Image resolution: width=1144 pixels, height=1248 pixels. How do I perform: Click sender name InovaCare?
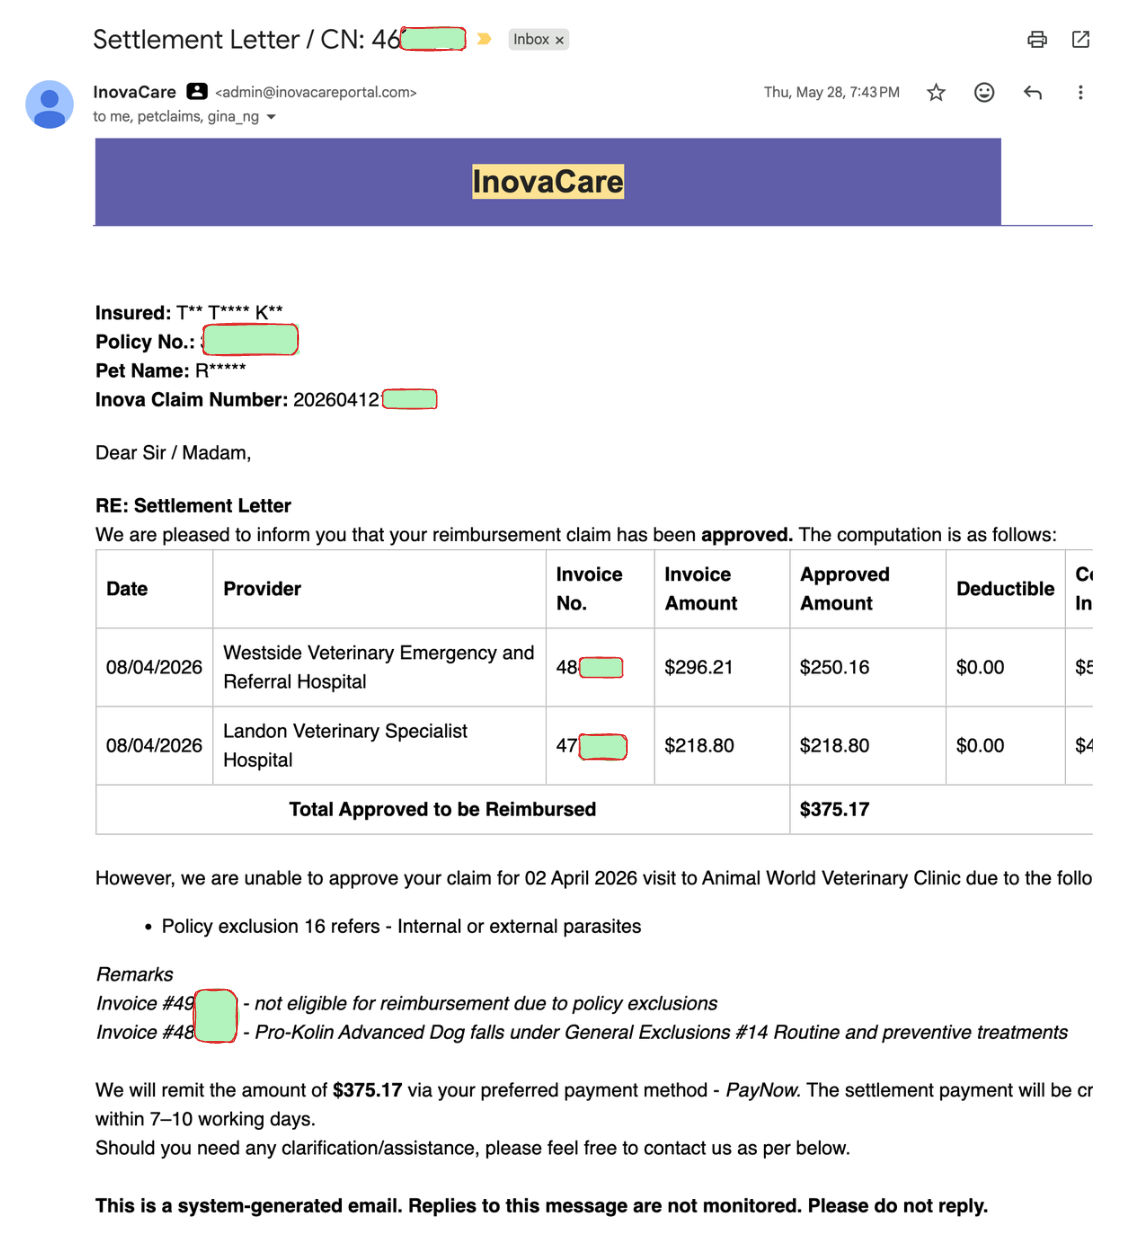point(134,92)
